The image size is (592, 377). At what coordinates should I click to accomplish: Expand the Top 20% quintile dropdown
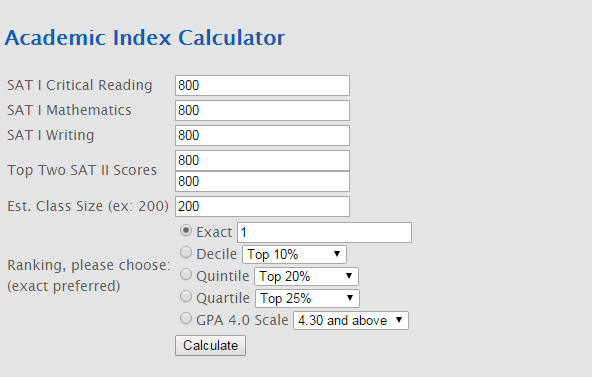click(x=307, y=276)
